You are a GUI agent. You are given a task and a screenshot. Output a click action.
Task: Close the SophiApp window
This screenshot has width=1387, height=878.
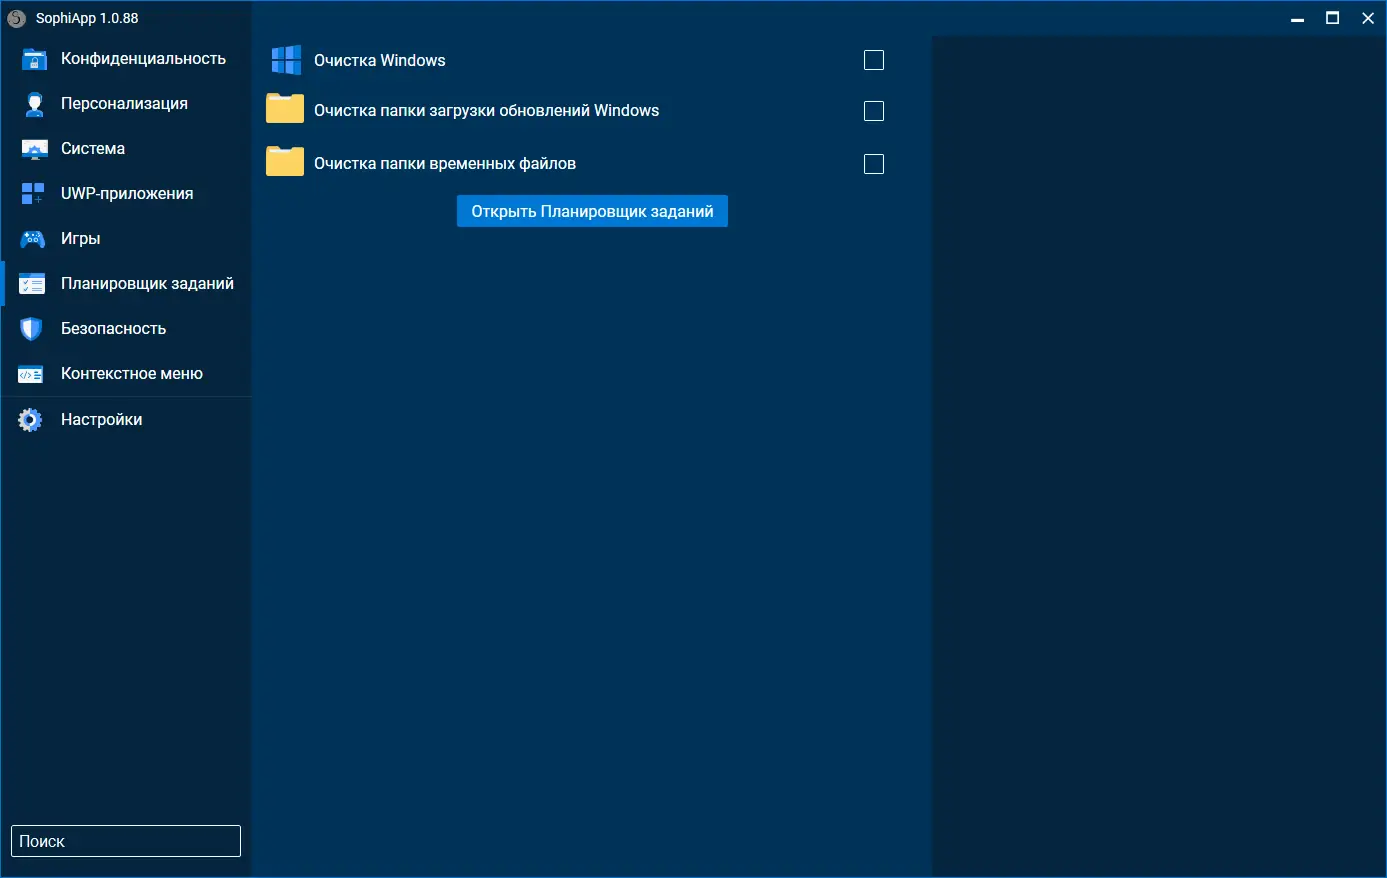pos(1368,18)
